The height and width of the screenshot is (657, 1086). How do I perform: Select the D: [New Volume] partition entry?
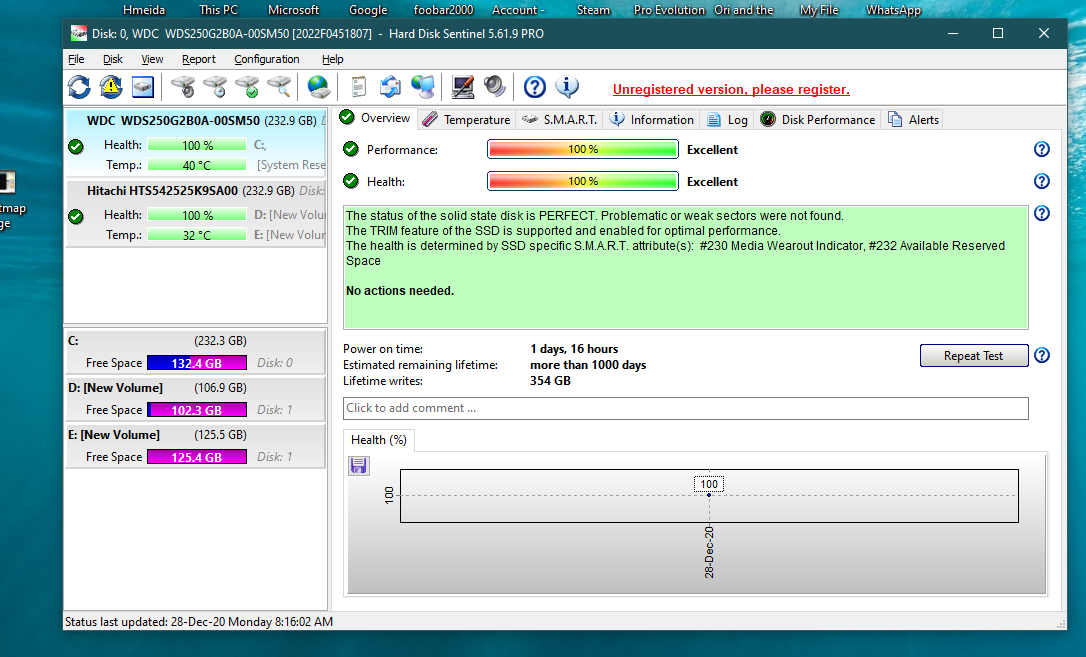pos(195,399)
